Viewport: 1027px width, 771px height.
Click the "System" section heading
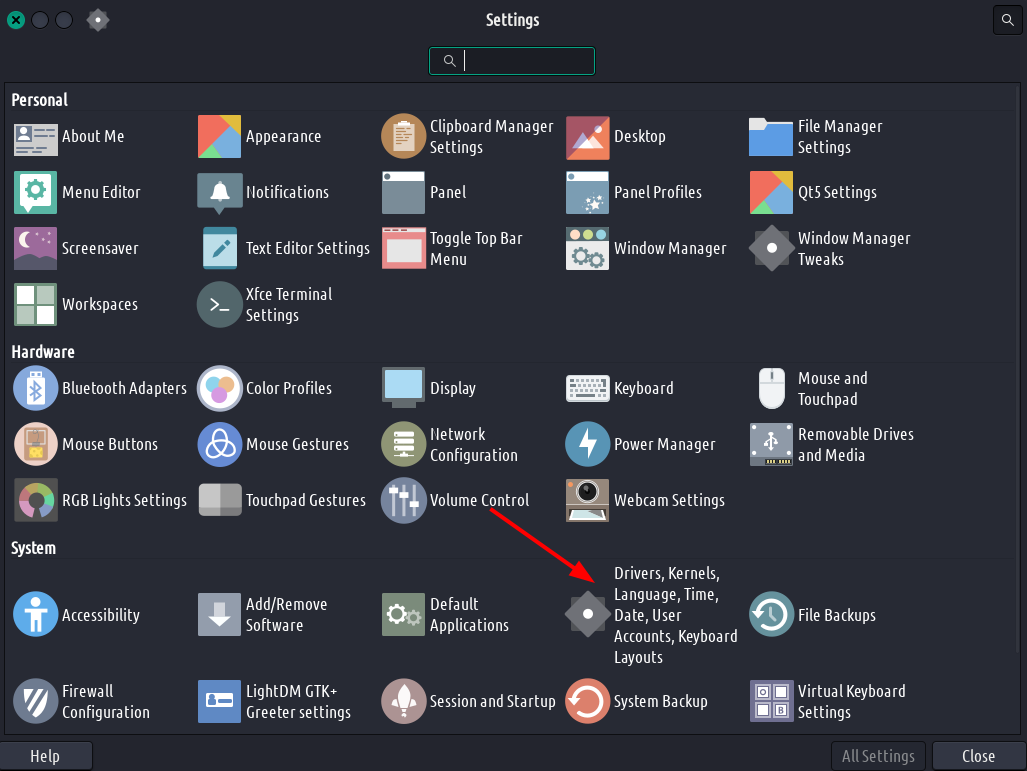(33, 548)
